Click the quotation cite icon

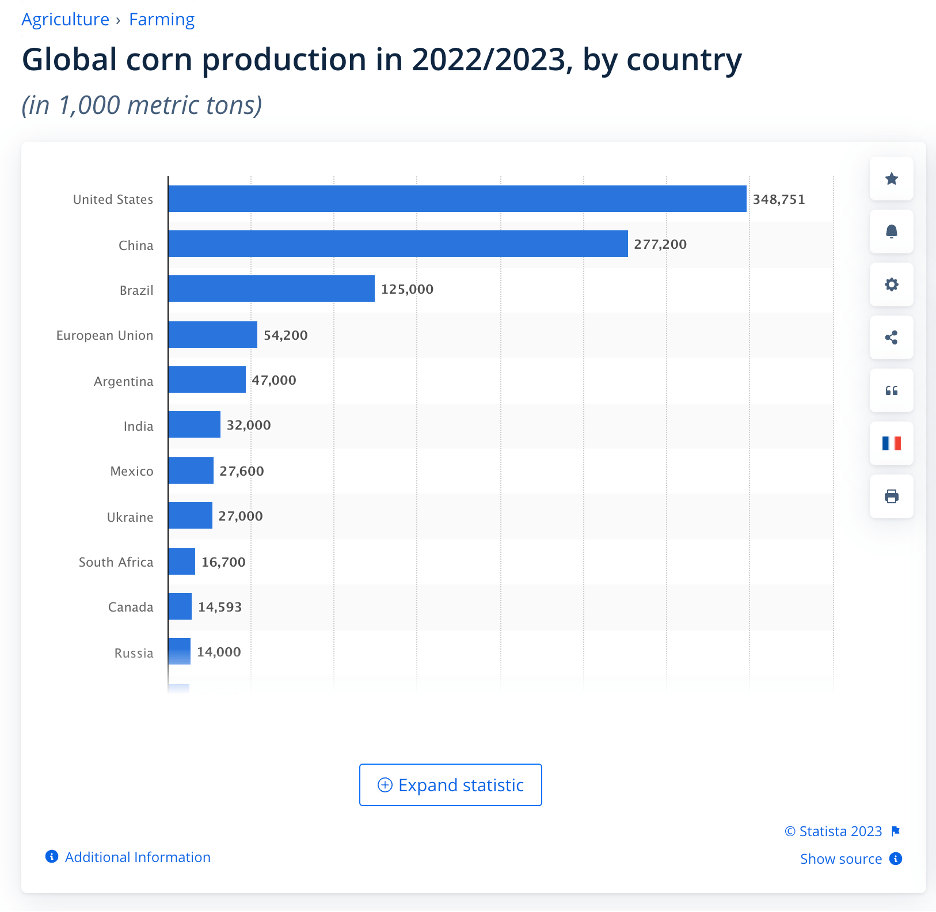pos(891,390)
